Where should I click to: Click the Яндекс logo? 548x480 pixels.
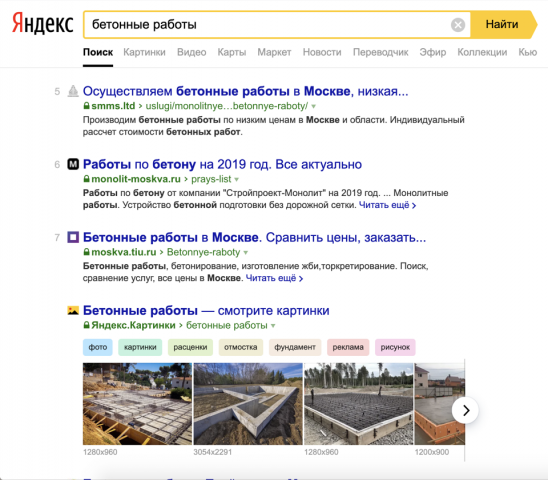[x=43, y=23]
